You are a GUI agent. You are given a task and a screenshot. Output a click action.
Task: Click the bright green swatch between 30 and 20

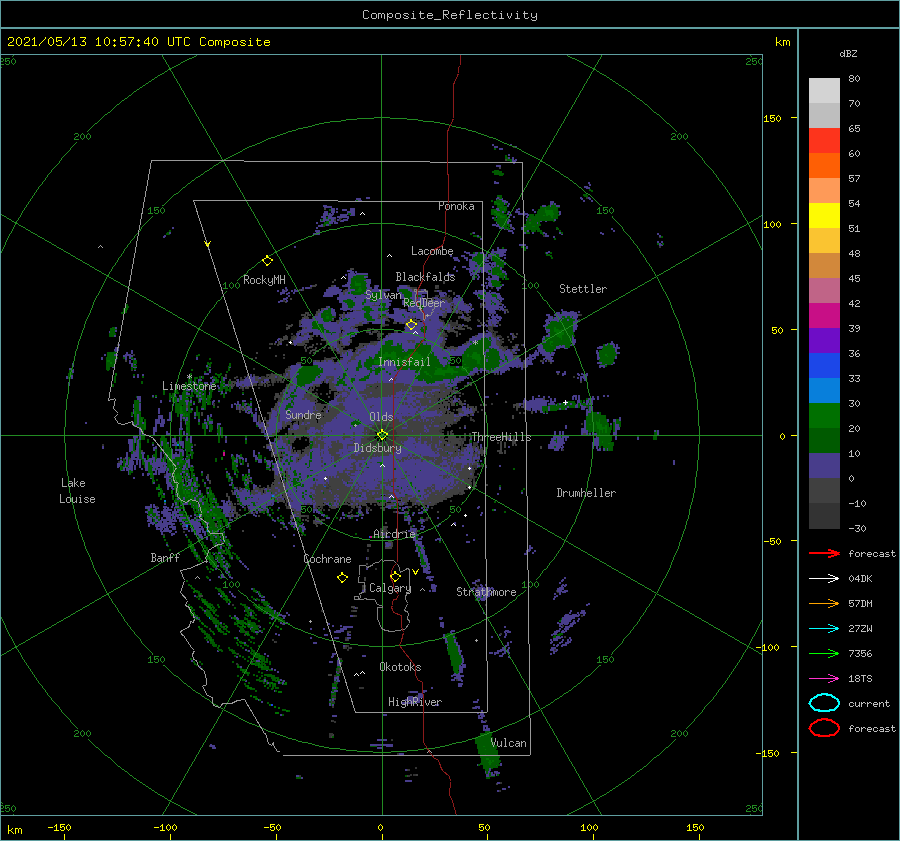click(x=824, y=416)
